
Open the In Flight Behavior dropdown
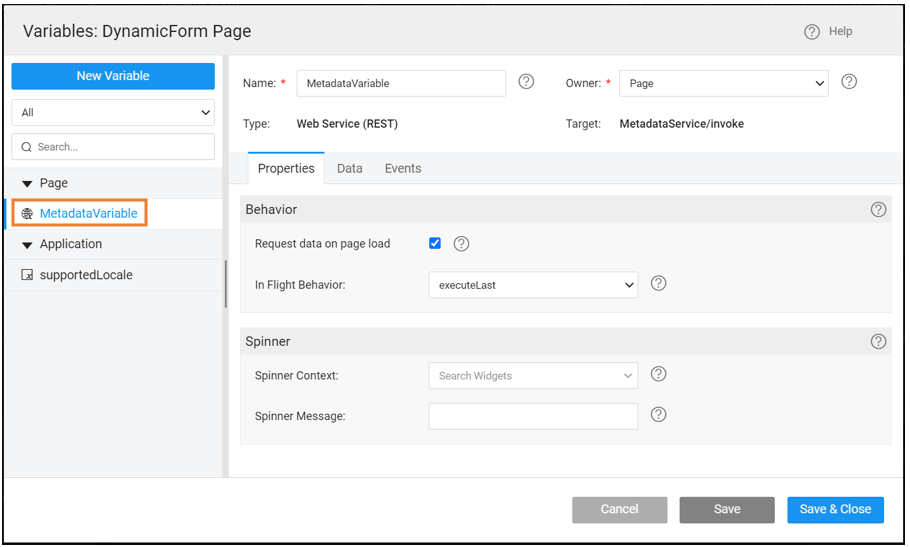coord(533,285)
